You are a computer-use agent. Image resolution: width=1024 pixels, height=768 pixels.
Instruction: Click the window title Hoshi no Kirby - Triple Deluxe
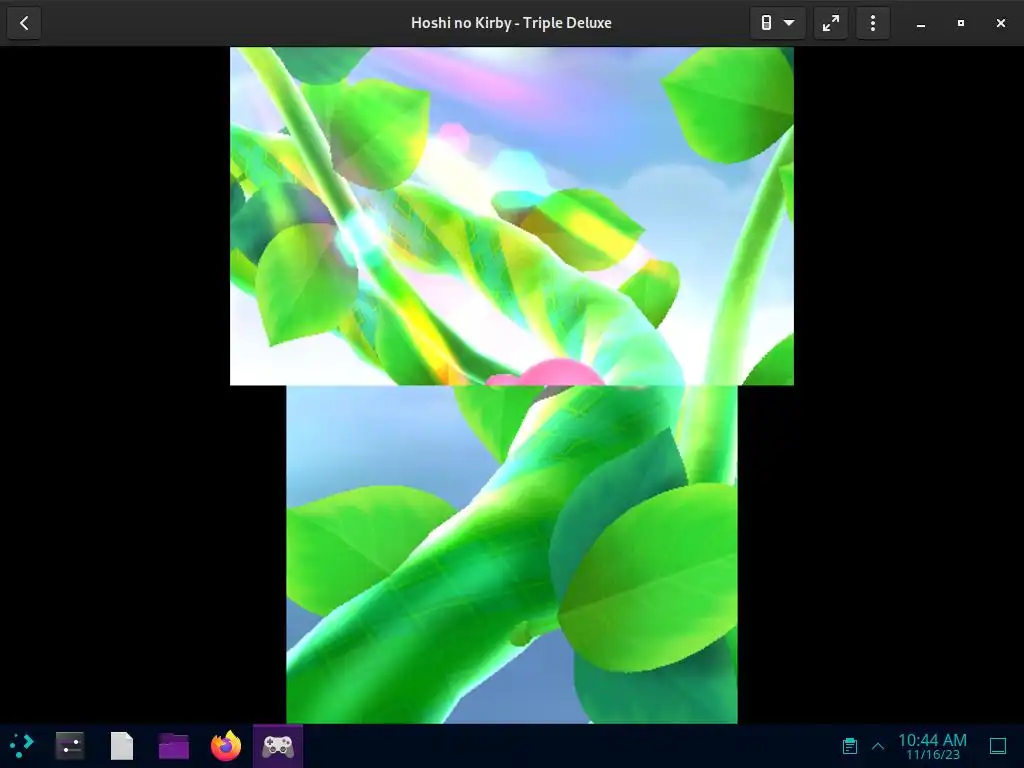(511, 23)
